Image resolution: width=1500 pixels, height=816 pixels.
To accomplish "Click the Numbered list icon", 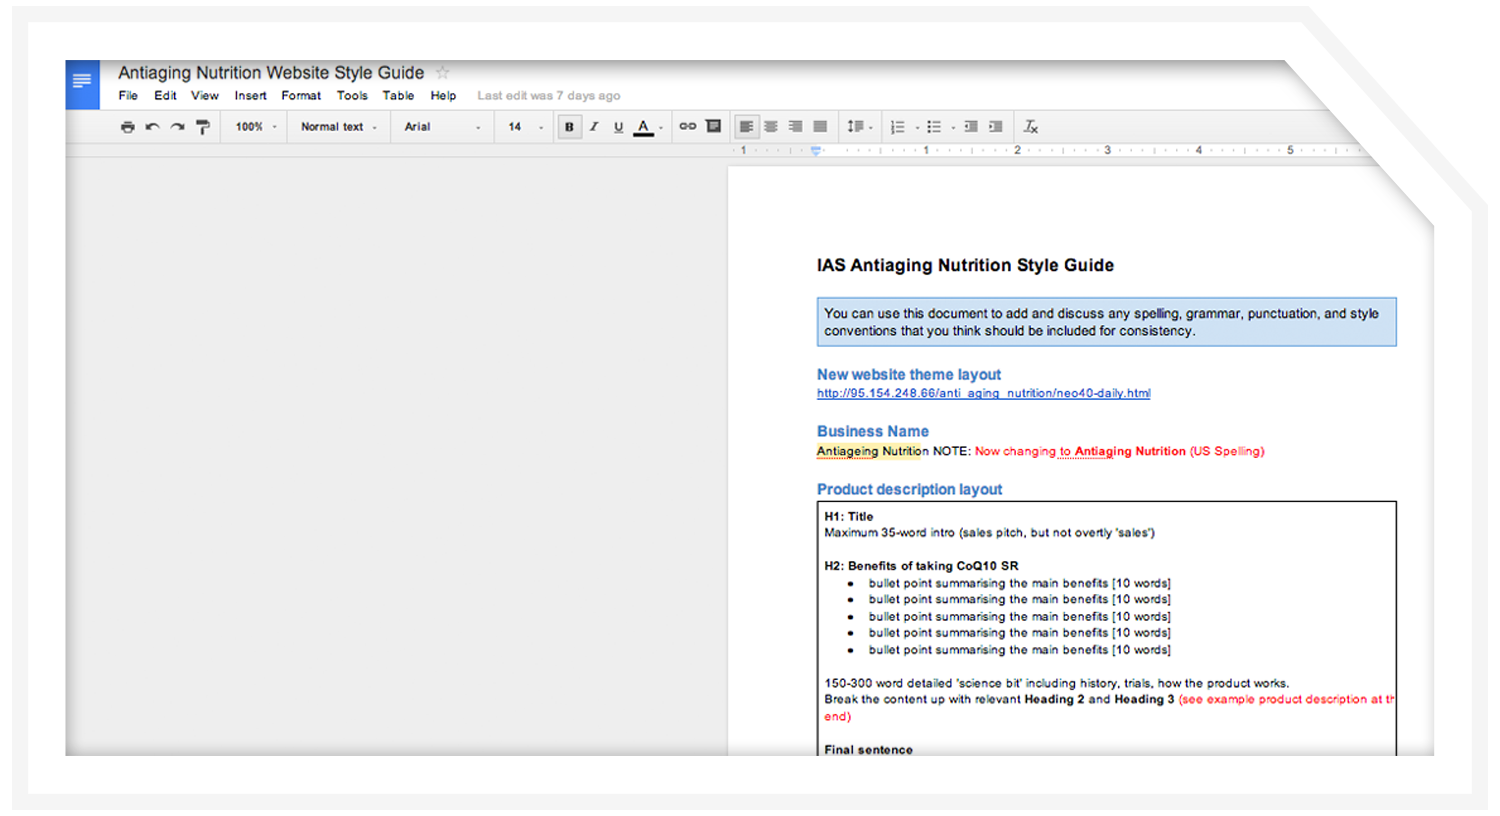I will (897, 127).
